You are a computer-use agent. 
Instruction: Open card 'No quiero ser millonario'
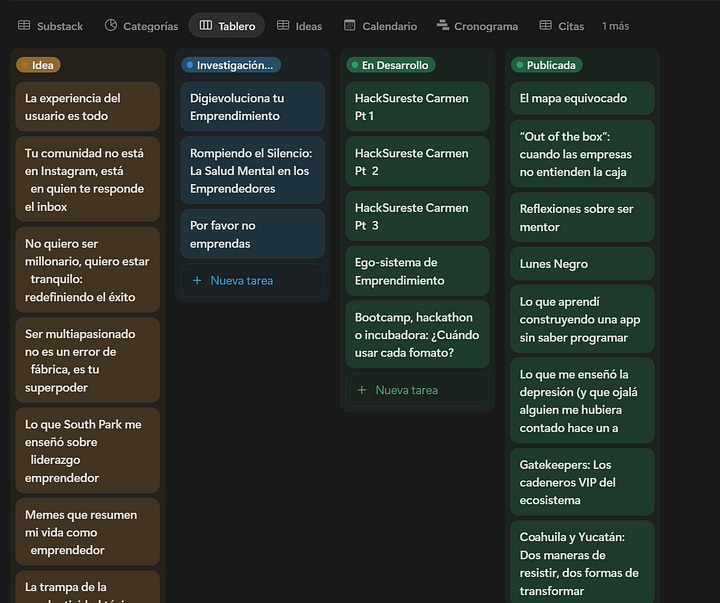coord(87,270)
